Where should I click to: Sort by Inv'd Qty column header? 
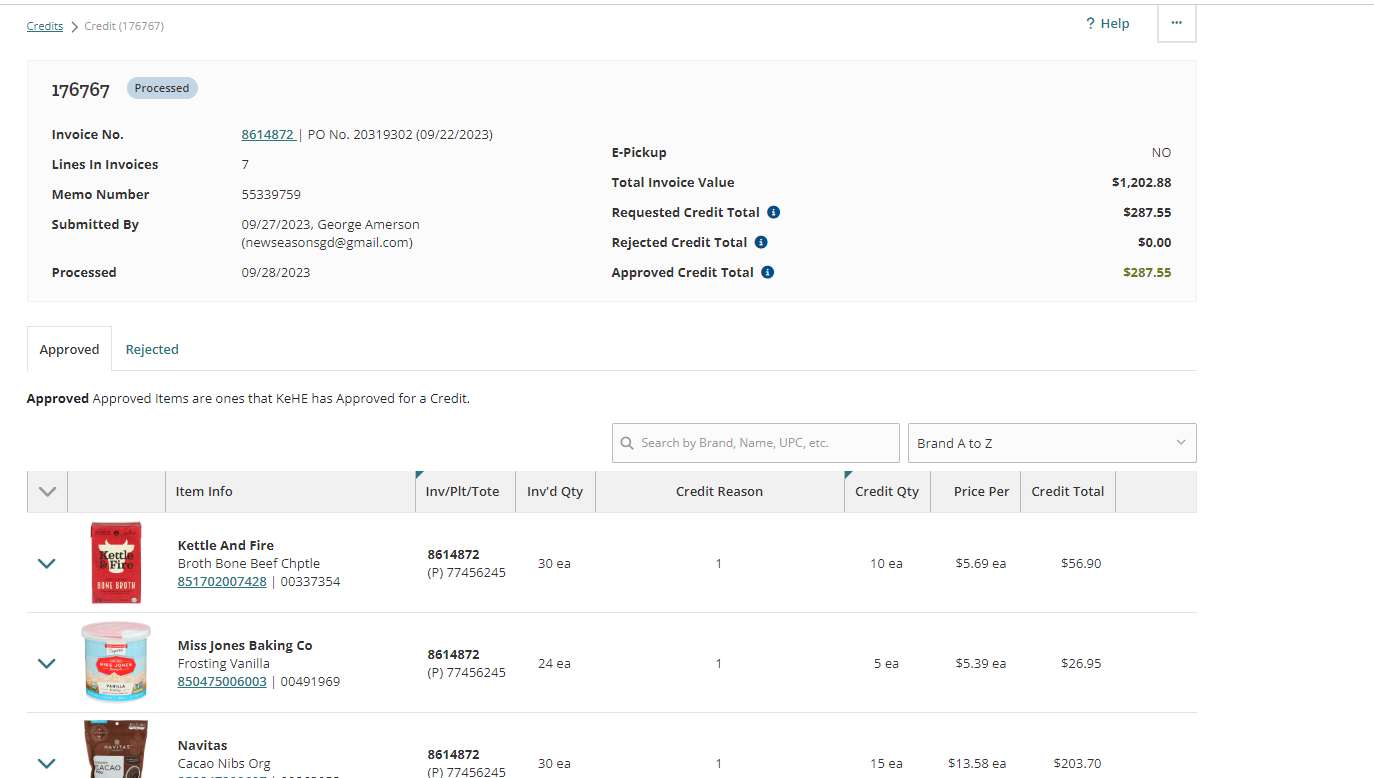click(x=555, y=491)
